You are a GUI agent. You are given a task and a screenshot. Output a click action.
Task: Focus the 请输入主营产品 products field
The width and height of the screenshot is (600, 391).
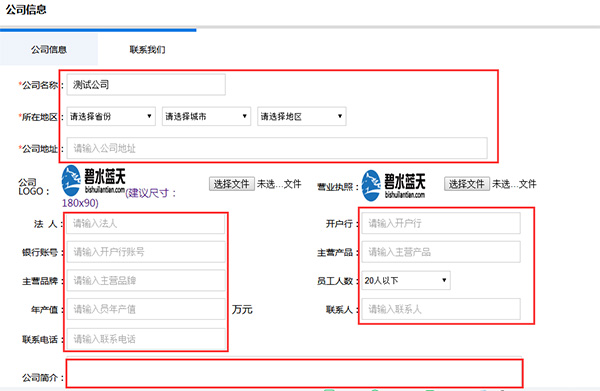click(441, 252)
